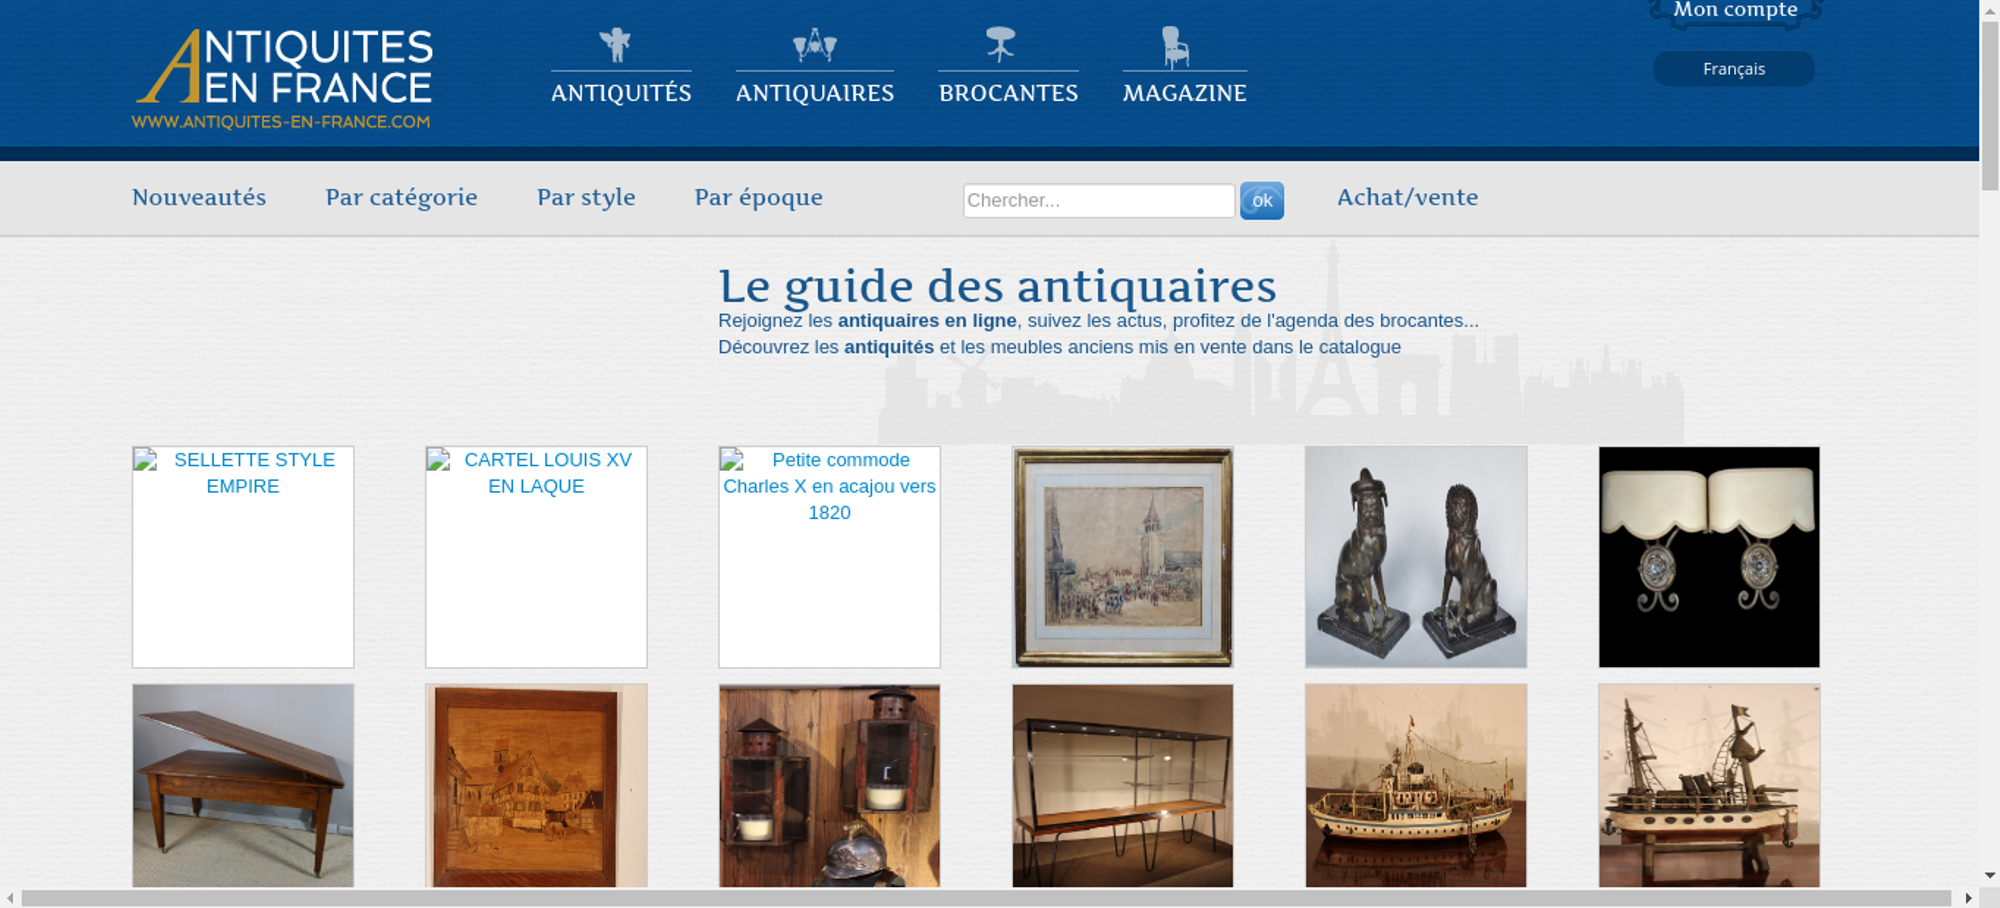
Task: Open the Mon compte link
Action: (1735, 11)
